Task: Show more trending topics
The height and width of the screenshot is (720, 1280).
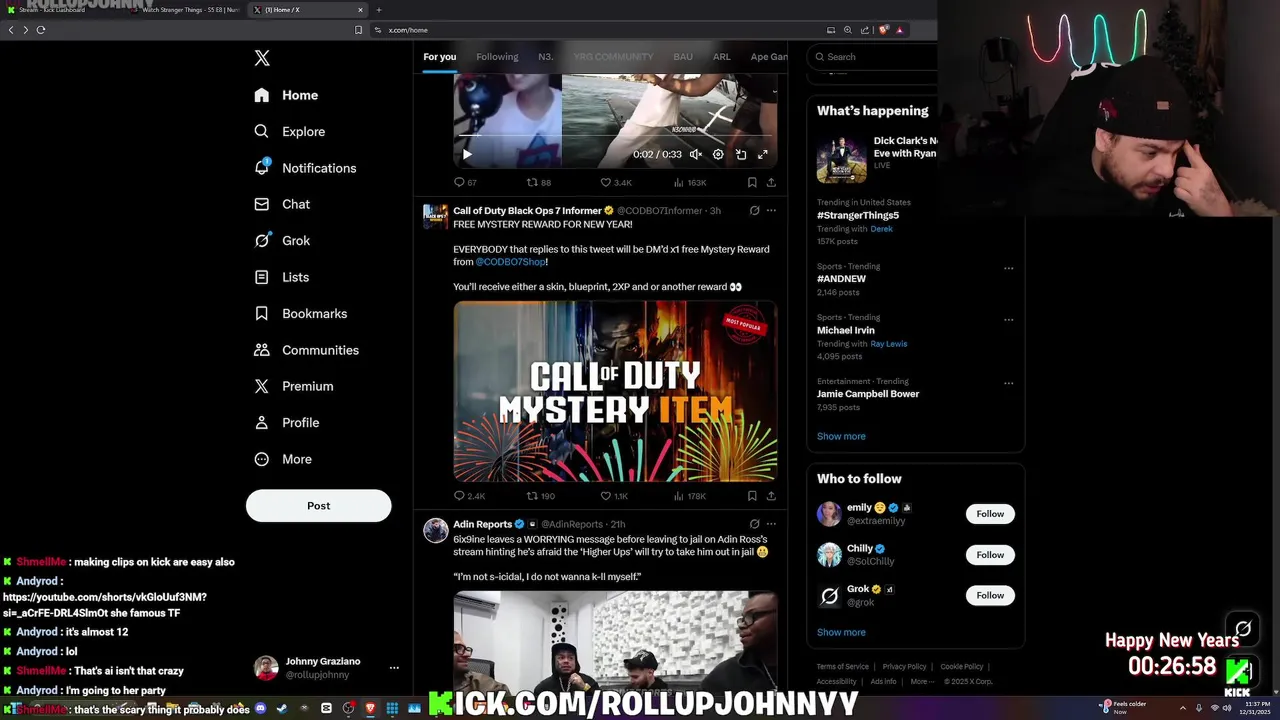Action: 841,436
